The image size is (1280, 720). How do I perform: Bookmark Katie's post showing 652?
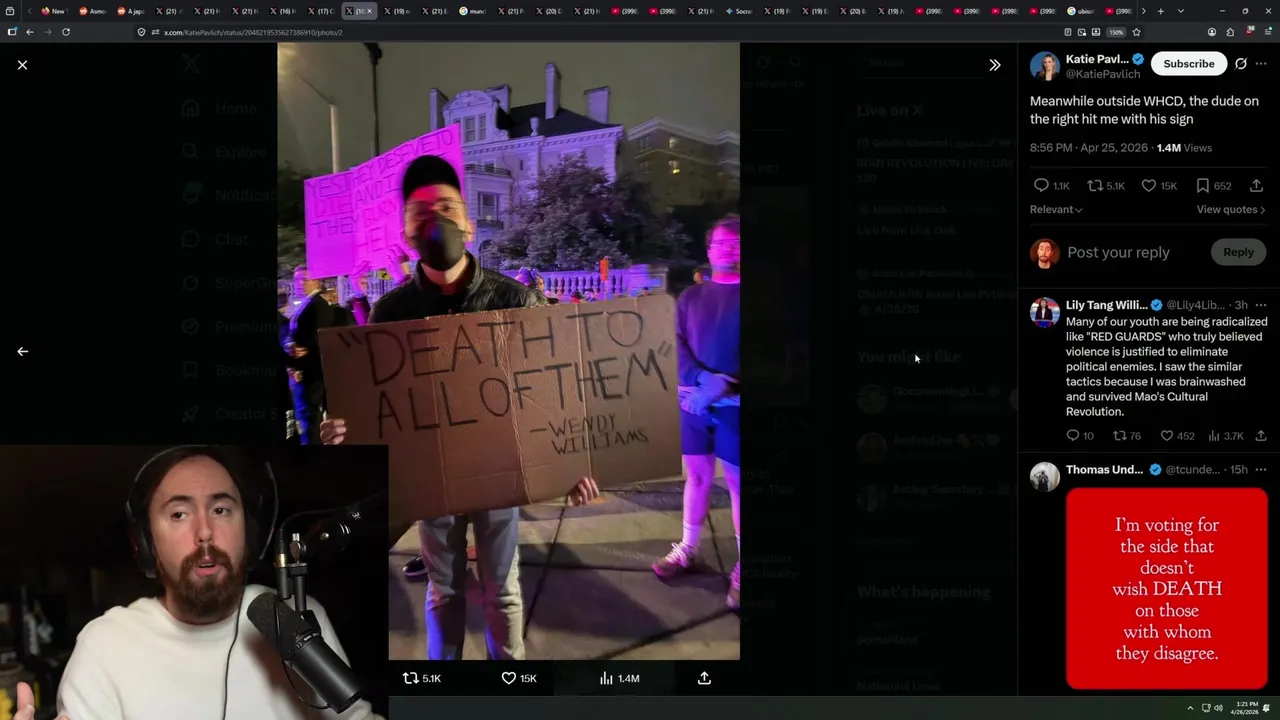pos(1213,185)
